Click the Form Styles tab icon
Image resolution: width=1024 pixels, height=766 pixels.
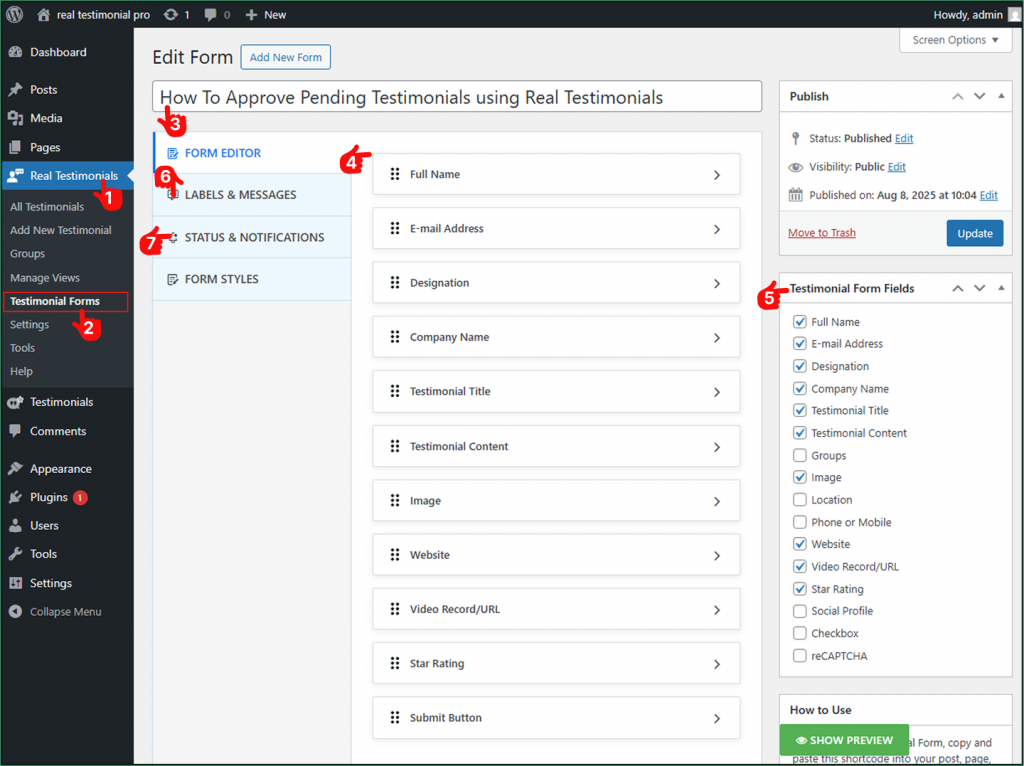pos(172,279)
